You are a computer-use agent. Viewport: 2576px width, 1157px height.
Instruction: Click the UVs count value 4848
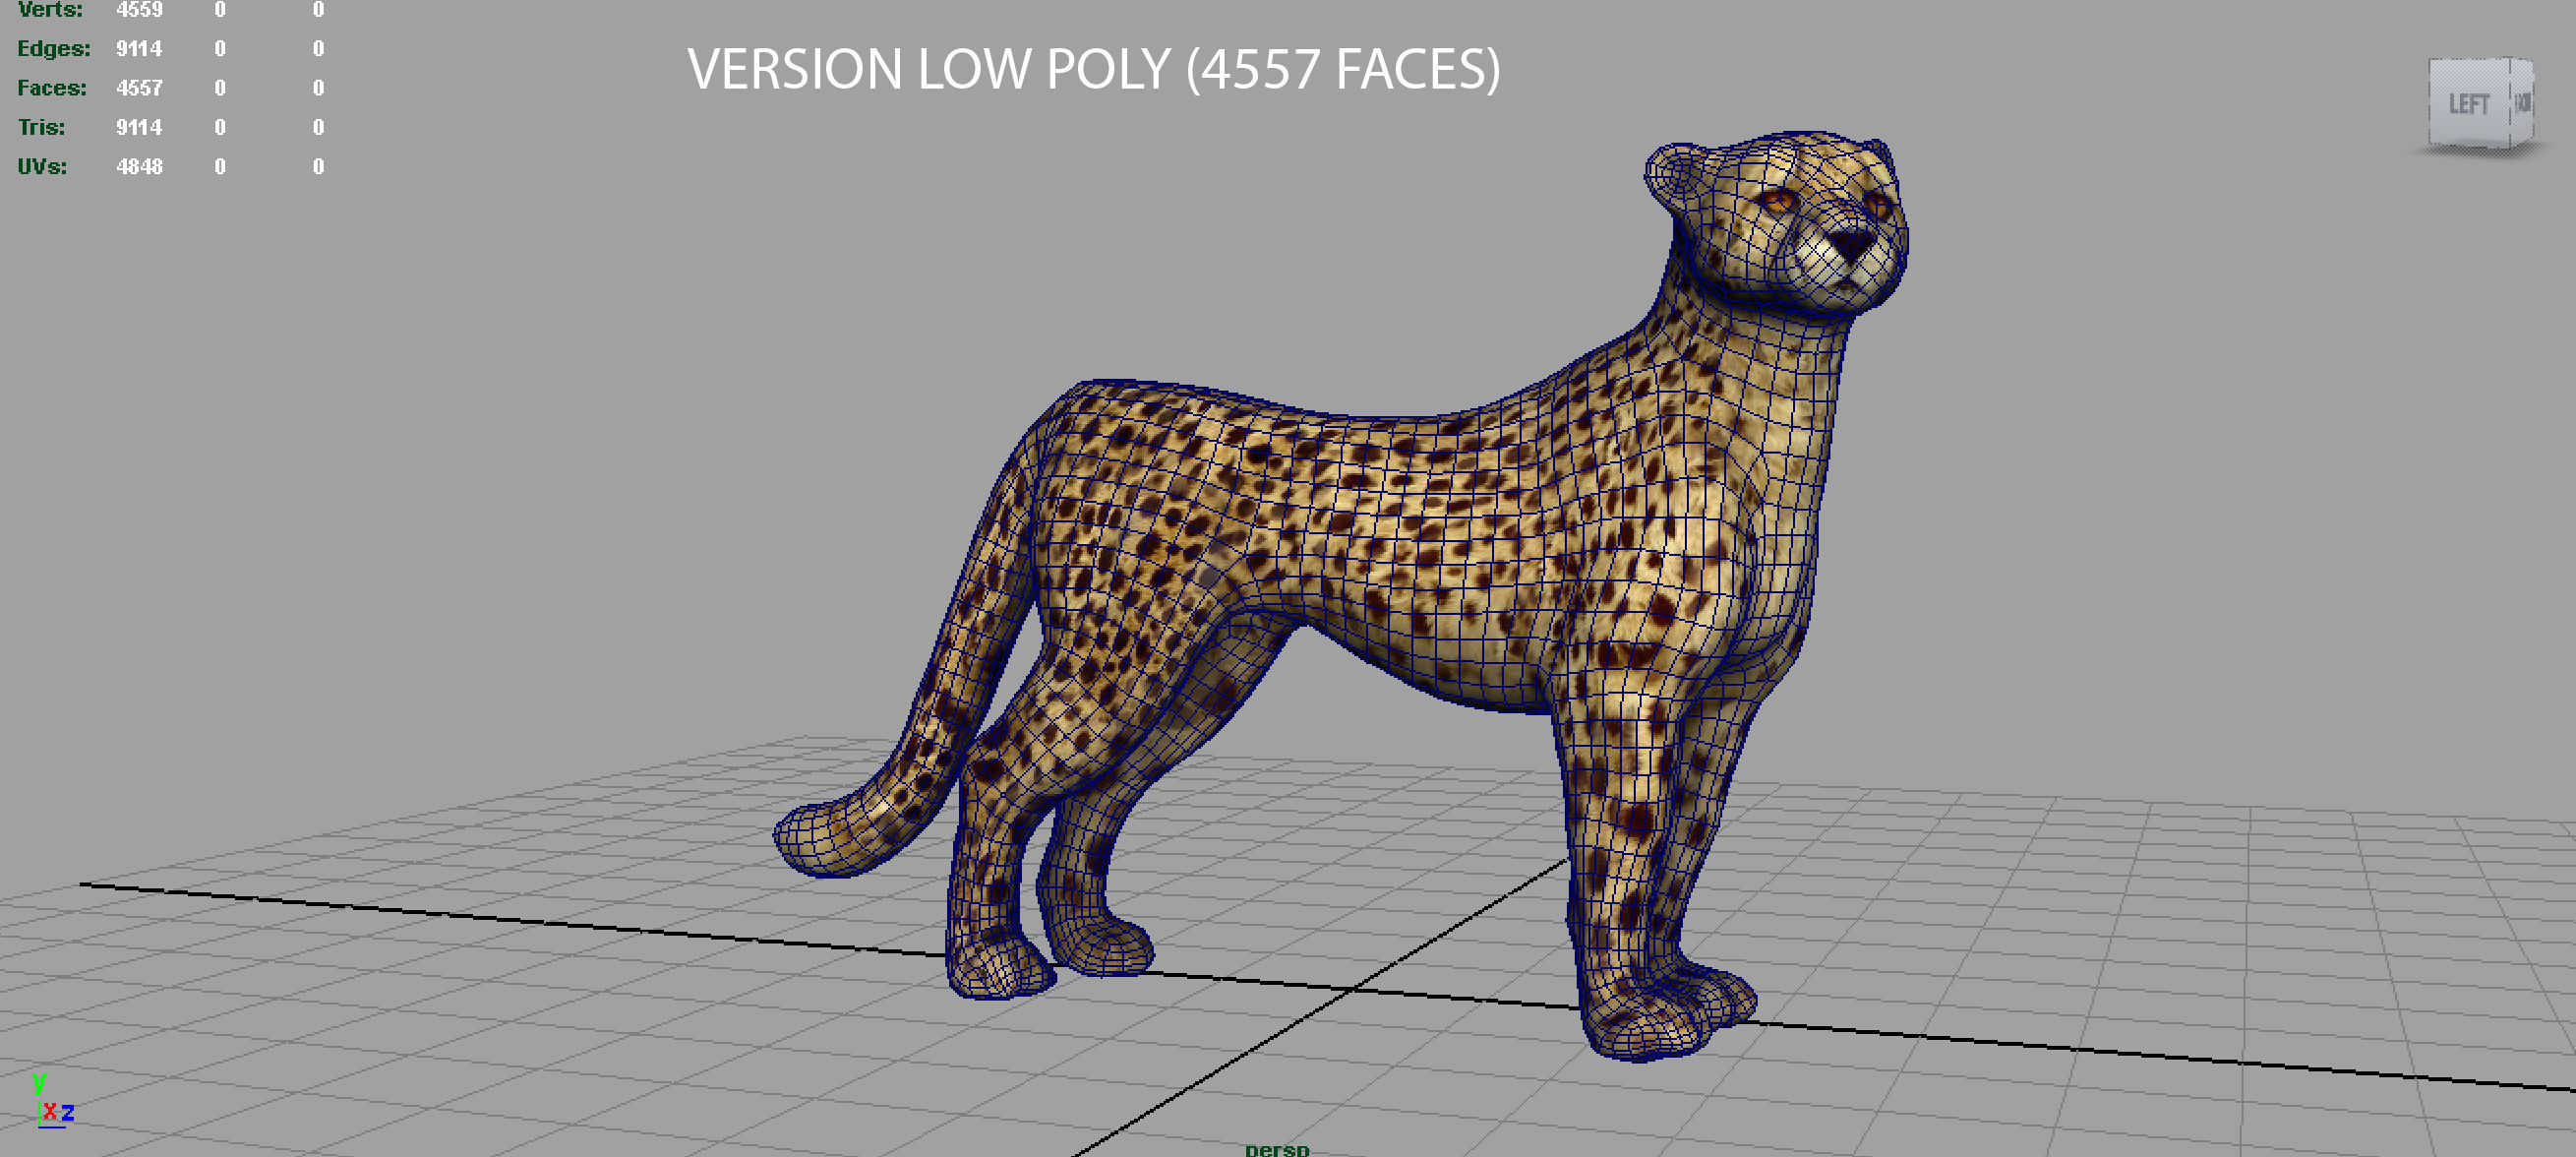coord(139,166)
